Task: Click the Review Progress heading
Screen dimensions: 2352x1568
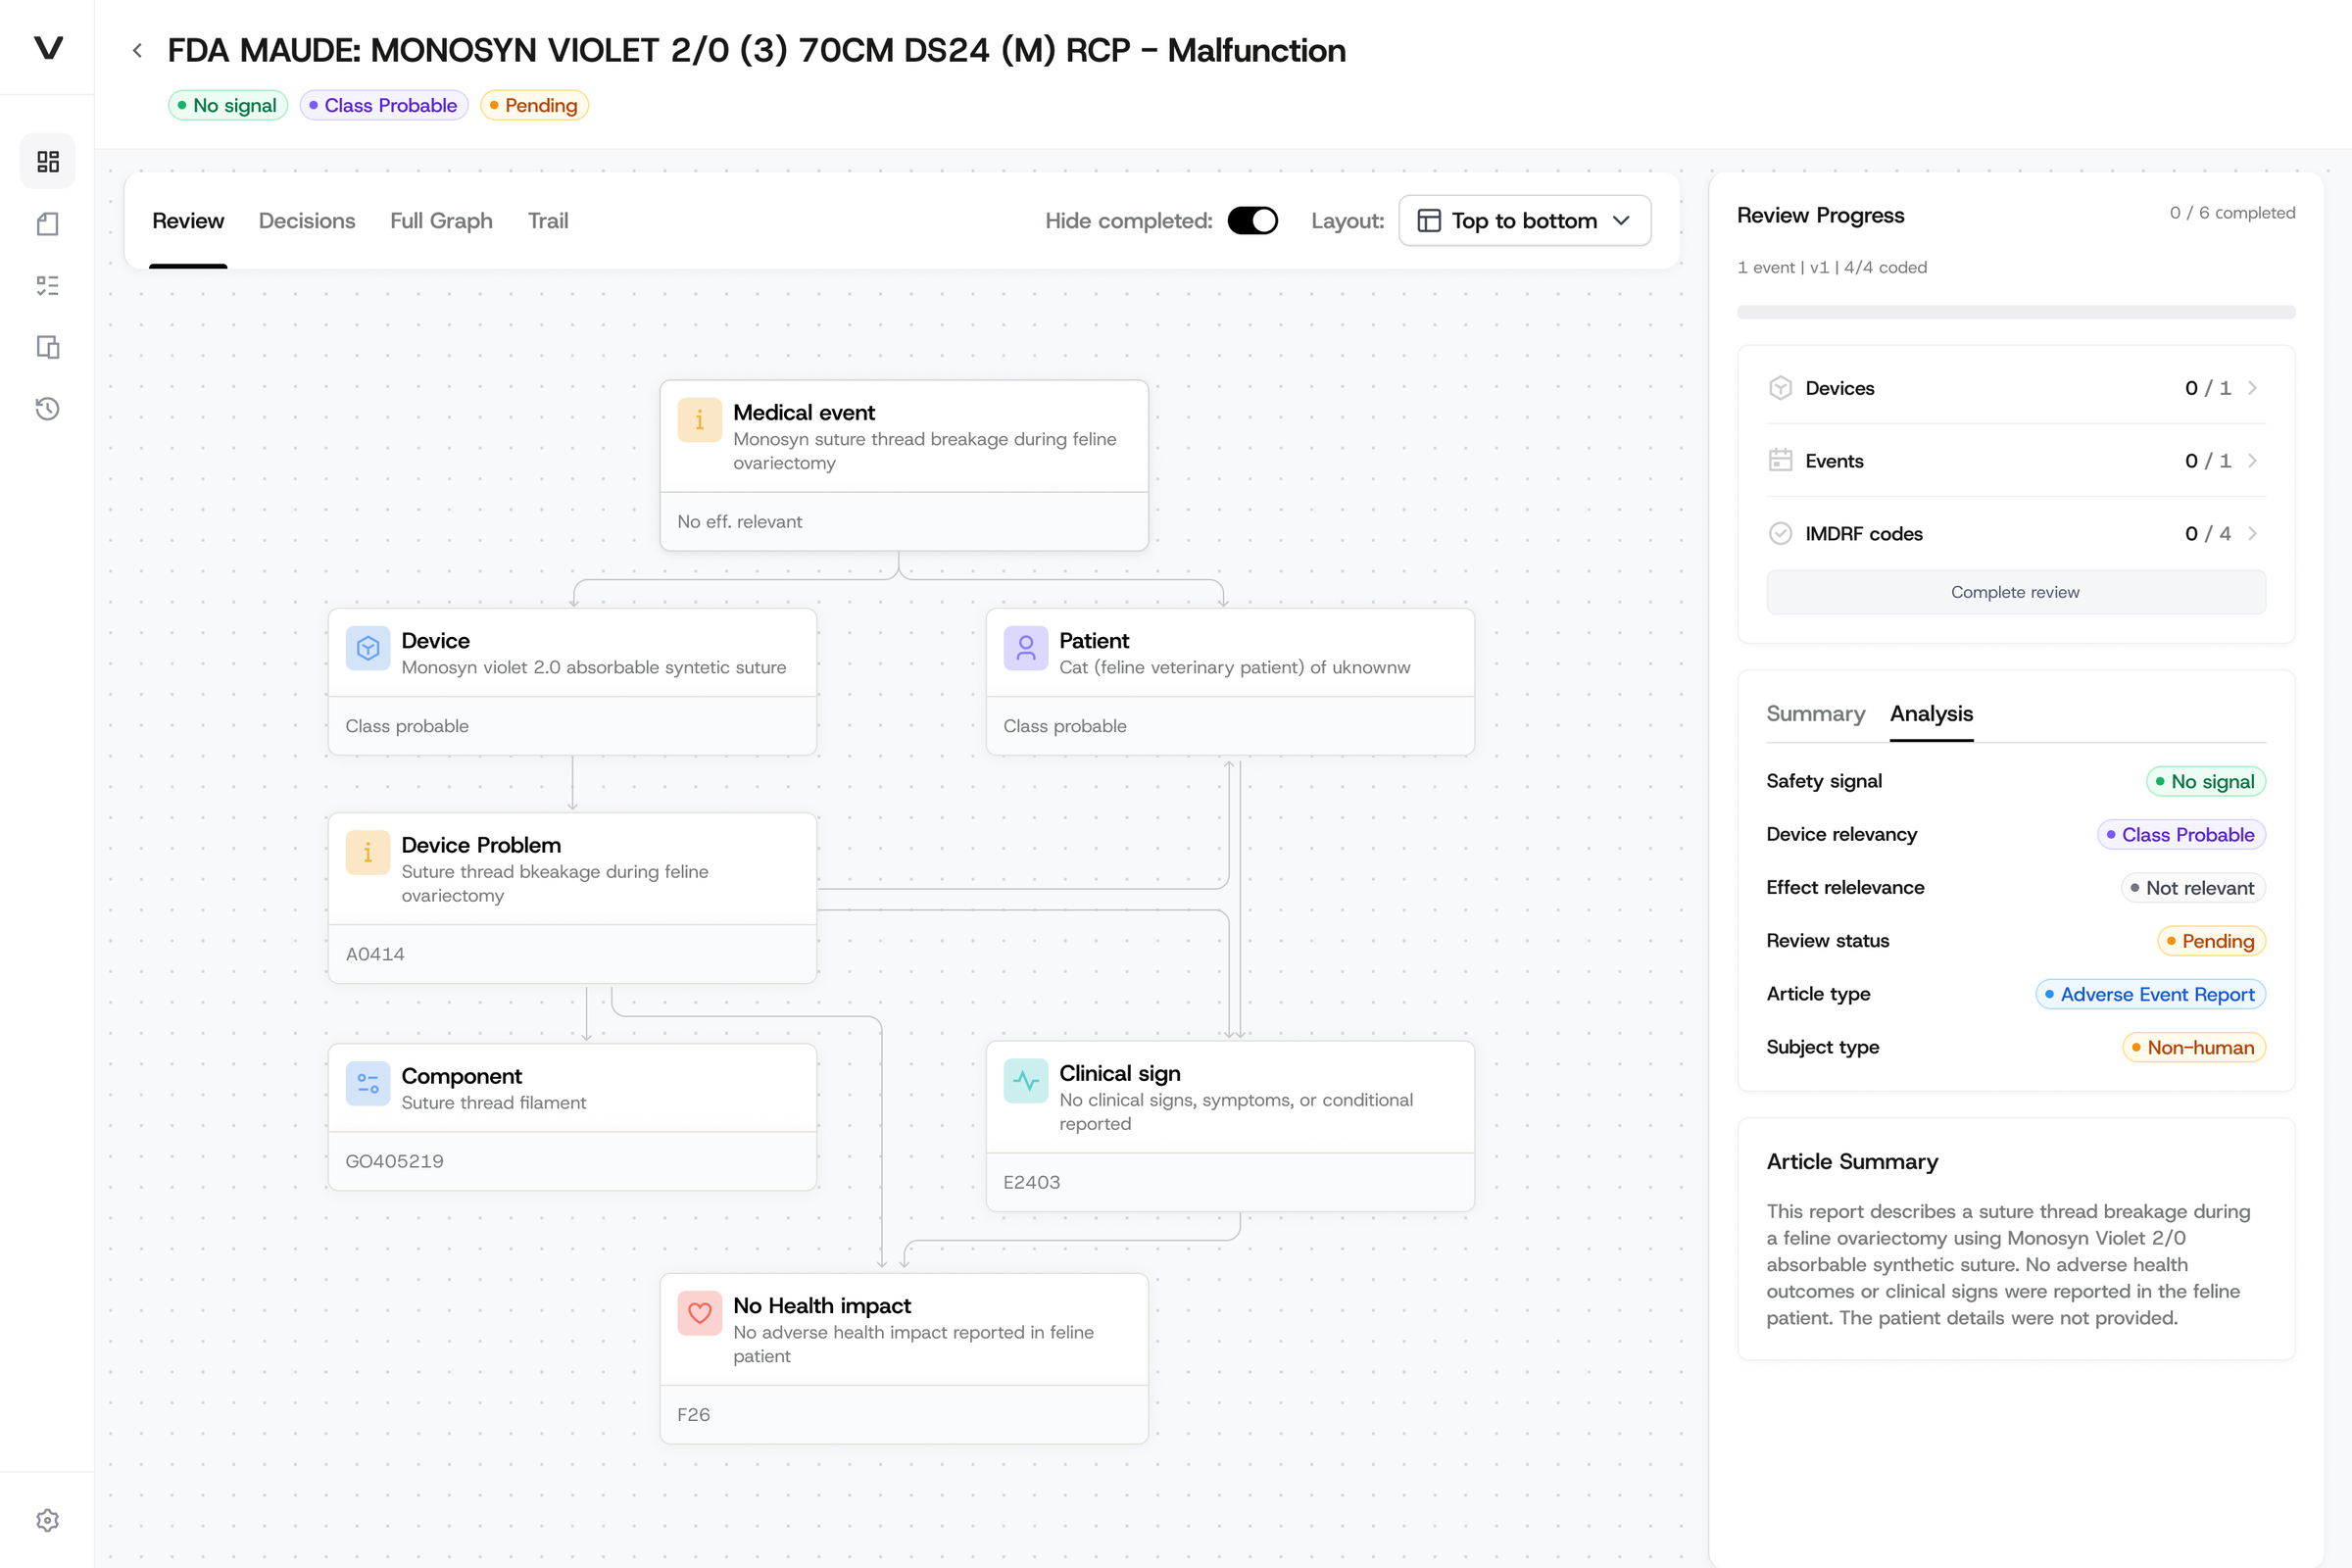Action: pos(1820,215)
